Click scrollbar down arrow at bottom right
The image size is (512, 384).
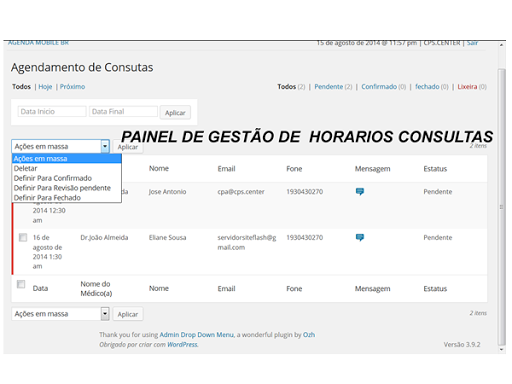click(501, 350)
